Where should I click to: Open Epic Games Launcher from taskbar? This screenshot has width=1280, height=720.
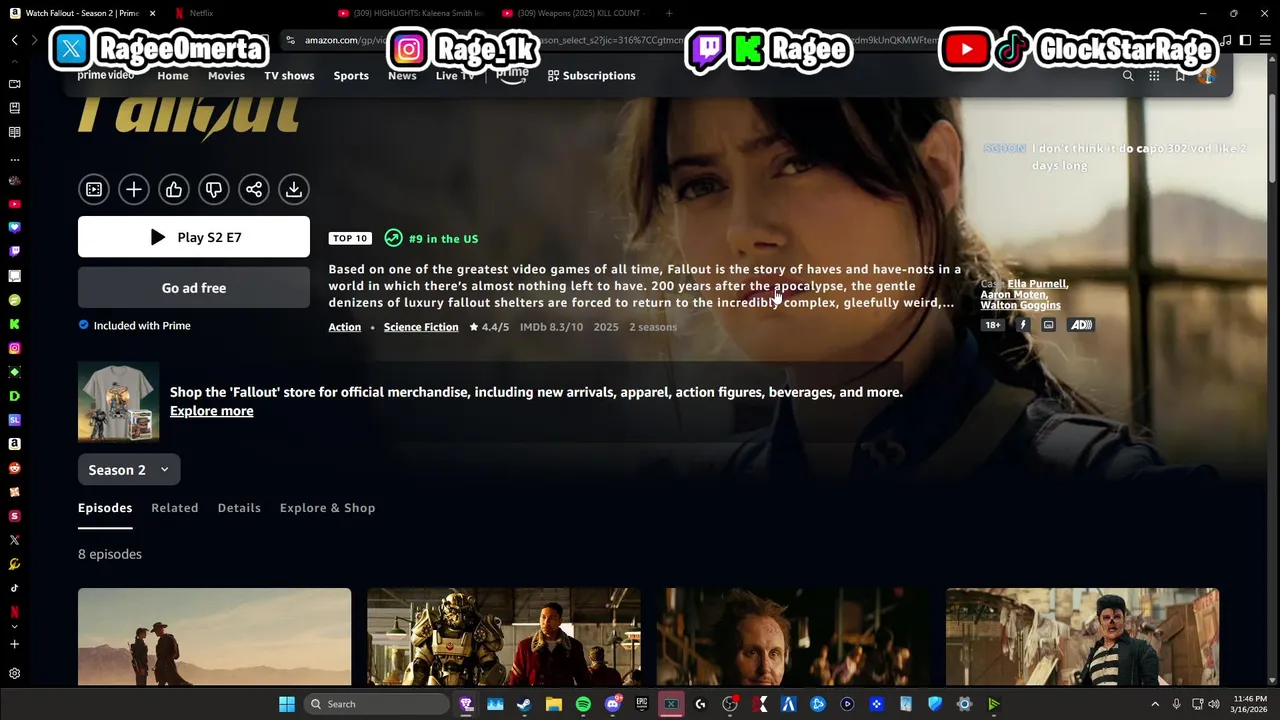(642, 704)
